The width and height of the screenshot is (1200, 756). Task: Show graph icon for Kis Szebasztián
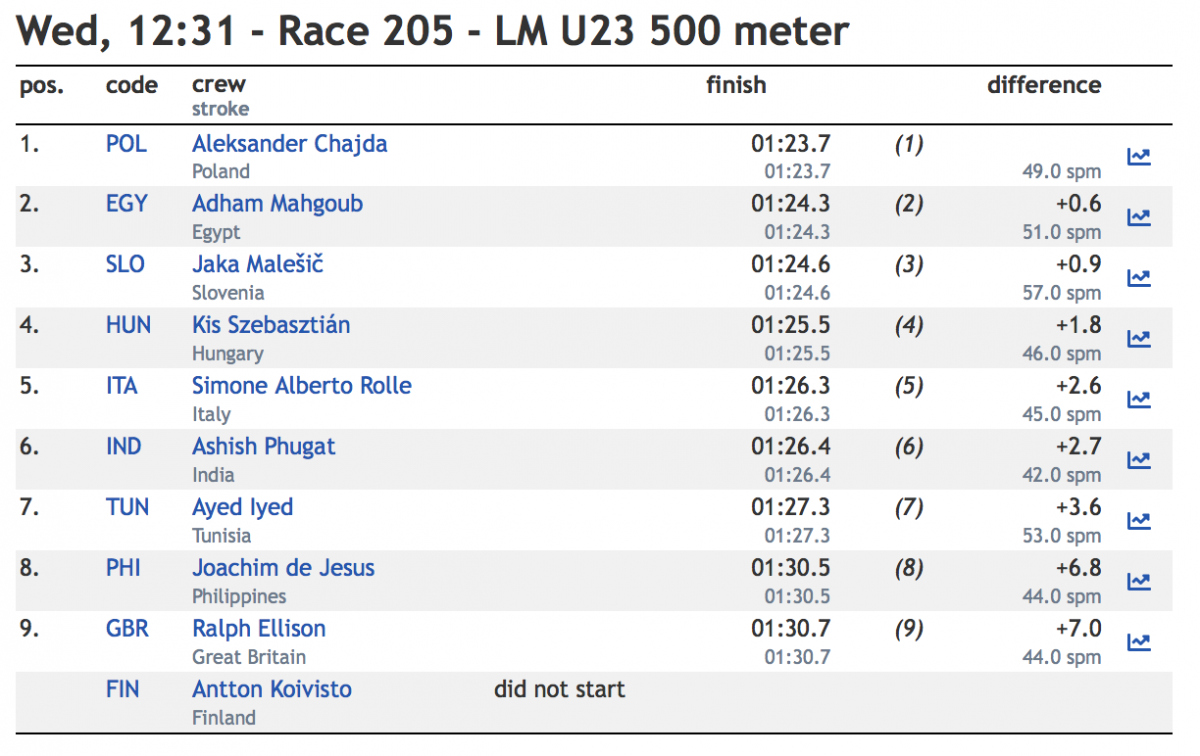pos(1139,339)
